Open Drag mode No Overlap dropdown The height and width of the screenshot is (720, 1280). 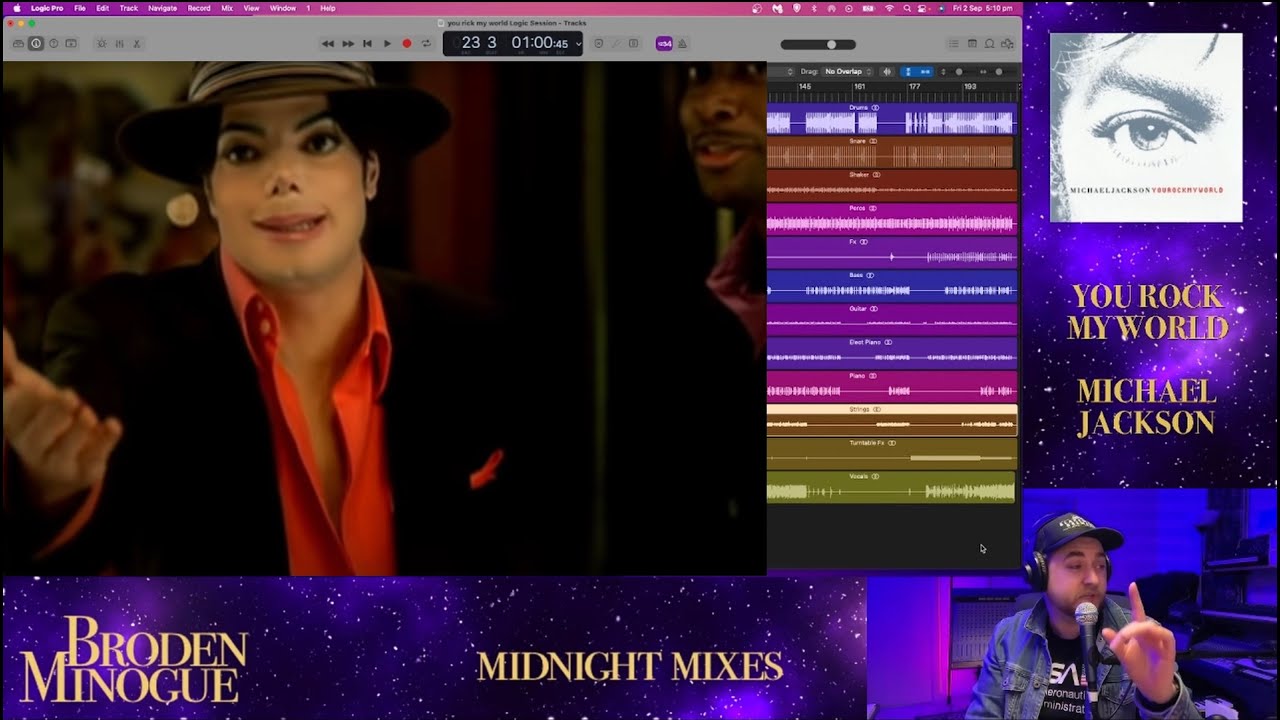point(847,72)
